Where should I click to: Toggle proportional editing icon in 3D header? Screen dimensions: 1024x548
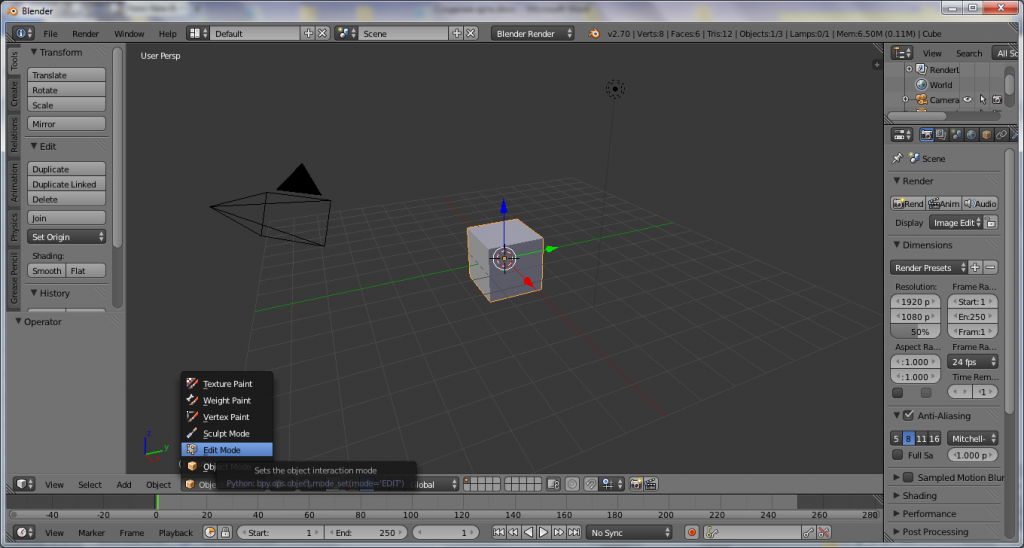point(572,485)
